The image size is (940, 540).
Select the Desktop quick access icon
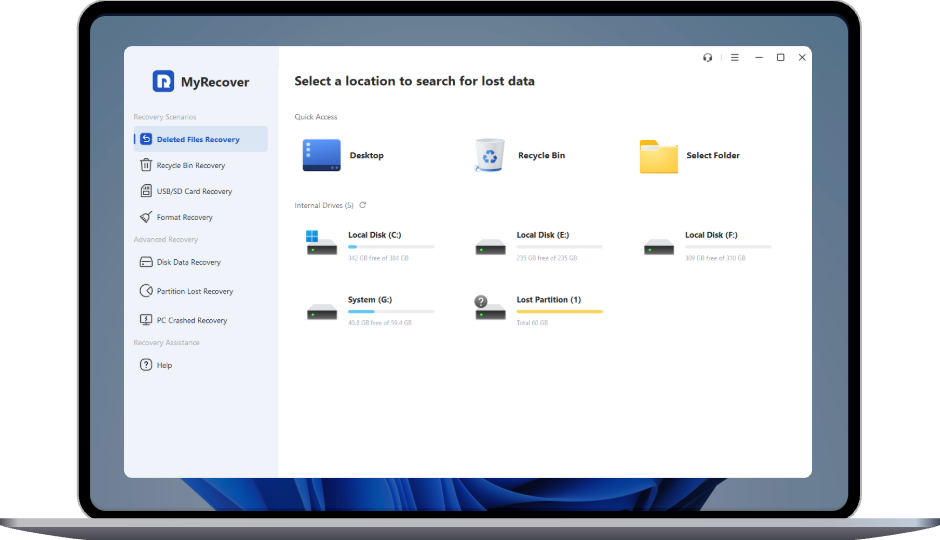pyautogui.click(x=321, y=155)
